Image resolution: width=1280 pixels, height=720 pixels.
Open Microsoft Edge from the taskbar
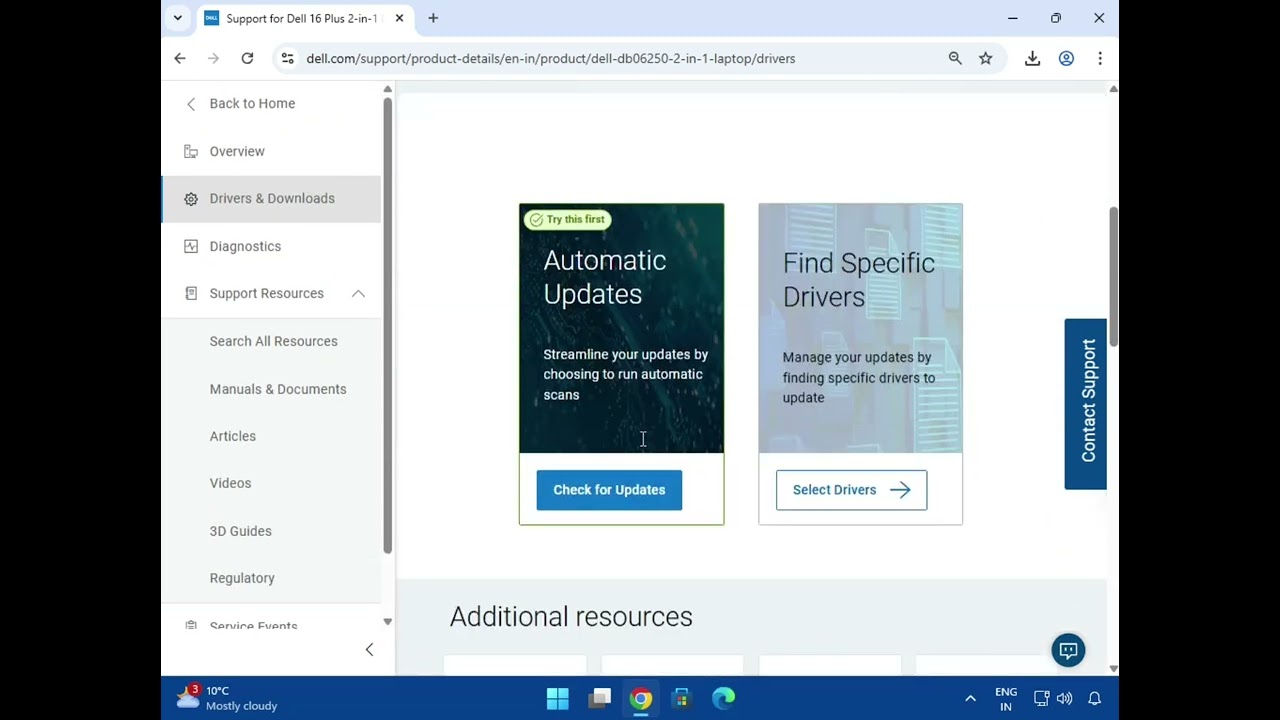click(x=723, y=698)
